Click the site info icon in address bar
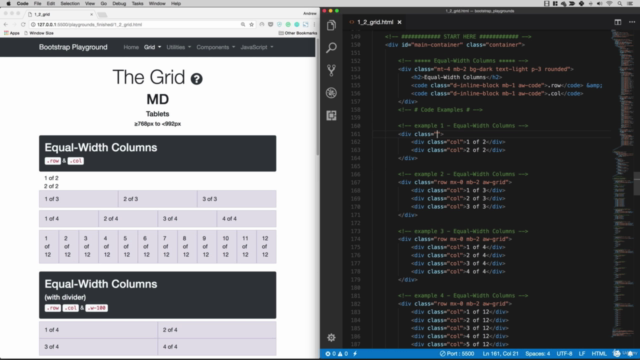This screenshot has width=640, height=360. point(33,24)
